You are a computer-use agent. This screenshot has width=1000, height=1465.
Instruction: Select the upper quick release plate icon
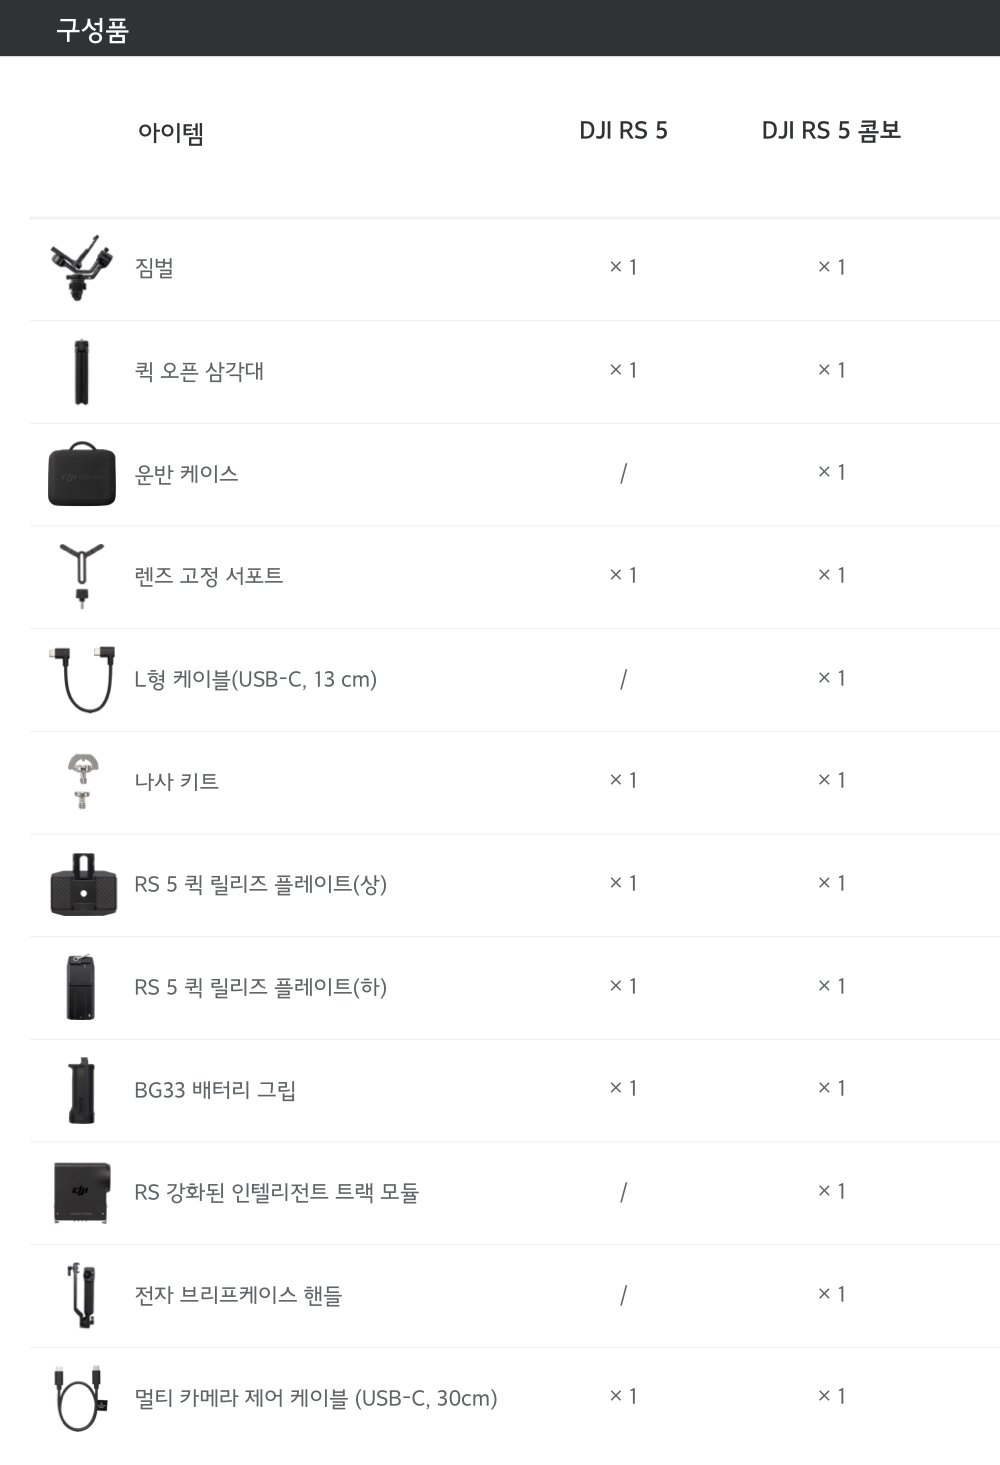point(81,884)
